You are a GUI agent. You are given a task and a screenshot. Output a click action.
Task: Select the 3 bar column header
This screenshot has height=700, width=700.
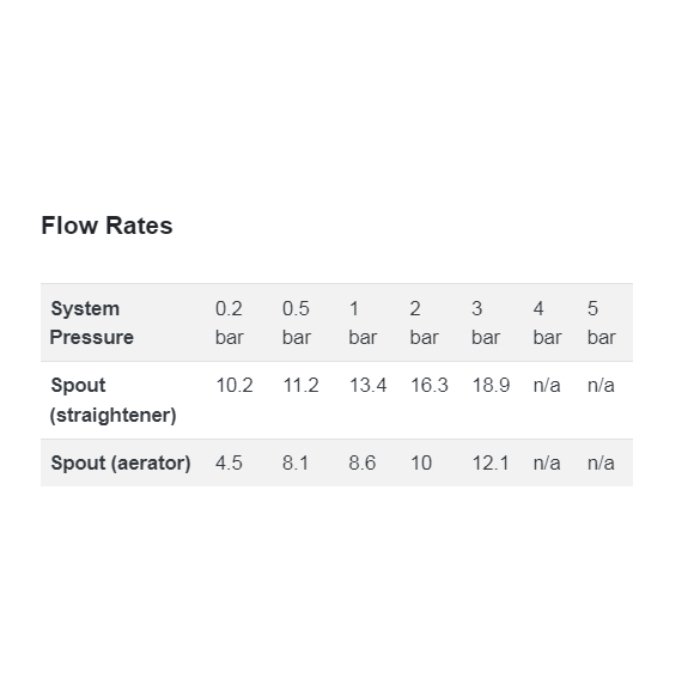click(486, 323)
